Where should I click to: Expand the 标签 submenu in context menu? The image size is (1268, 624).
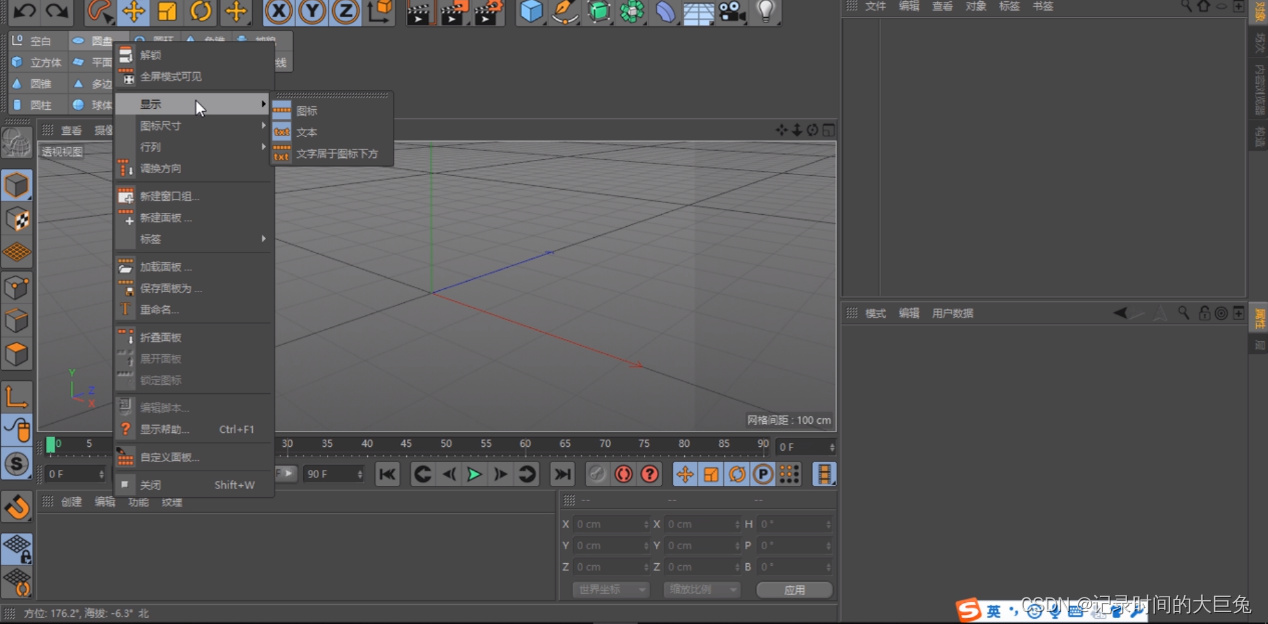(194, 239)
